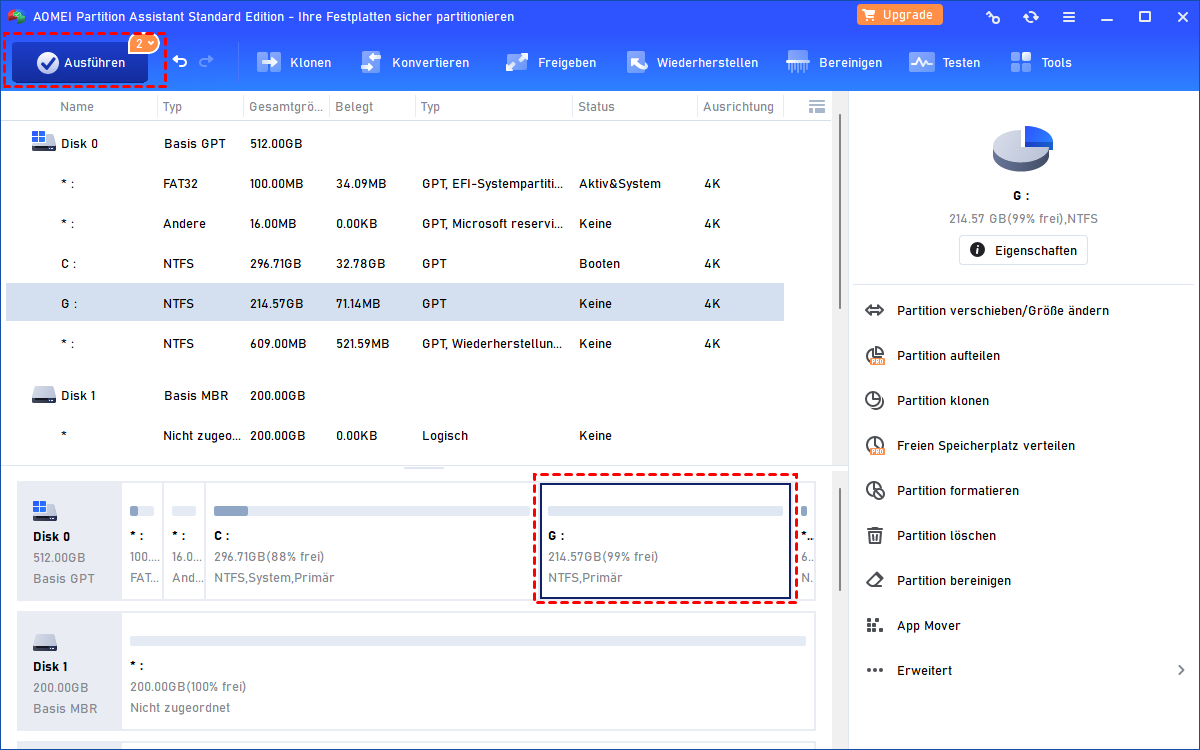Open Eigenschaften of partition G
The image size is (1200, 750).
1023,250
